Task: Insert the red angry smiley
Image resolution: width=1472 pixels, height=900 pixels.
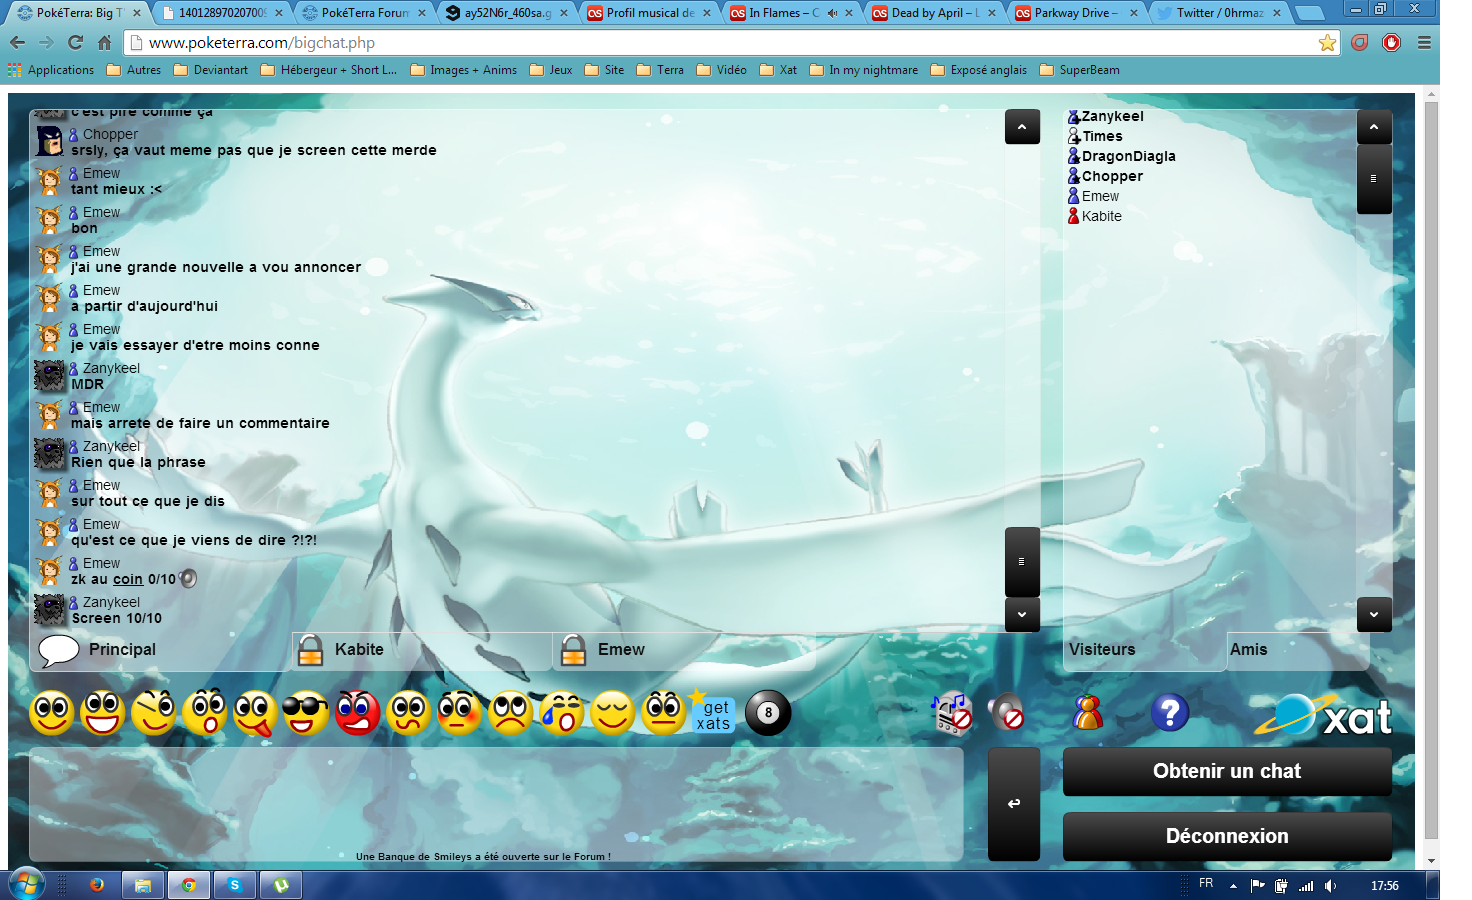Action: (358, 713)
